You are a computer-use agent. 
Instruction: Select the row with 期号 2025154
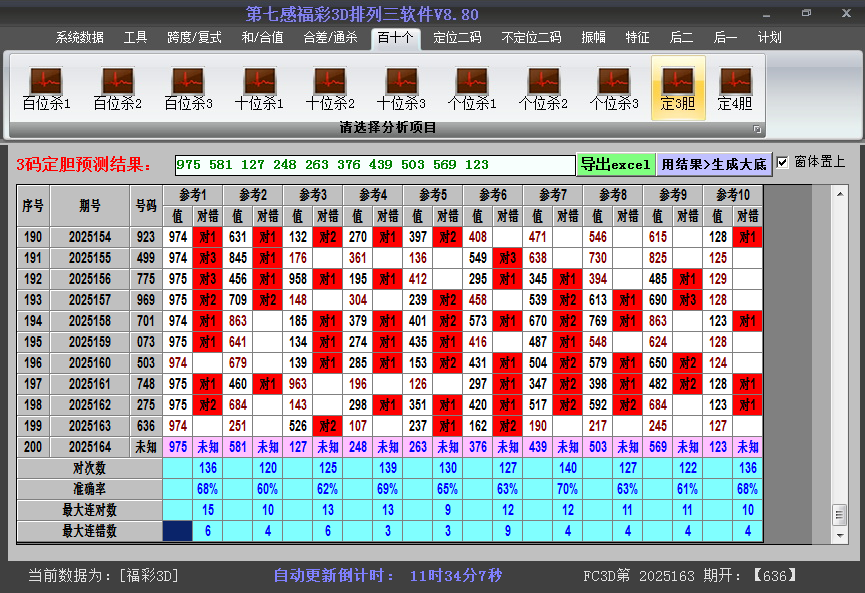point(389,237)
